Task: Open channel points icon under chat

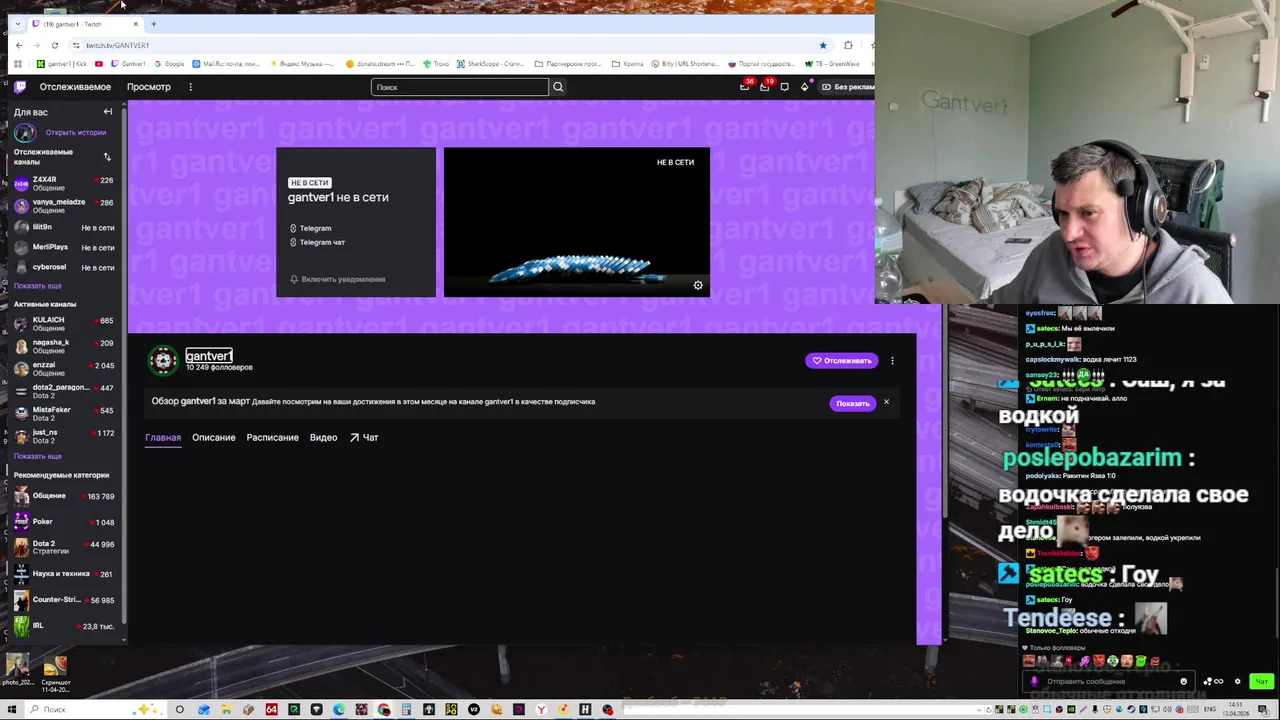Action: pos(1213,682)
